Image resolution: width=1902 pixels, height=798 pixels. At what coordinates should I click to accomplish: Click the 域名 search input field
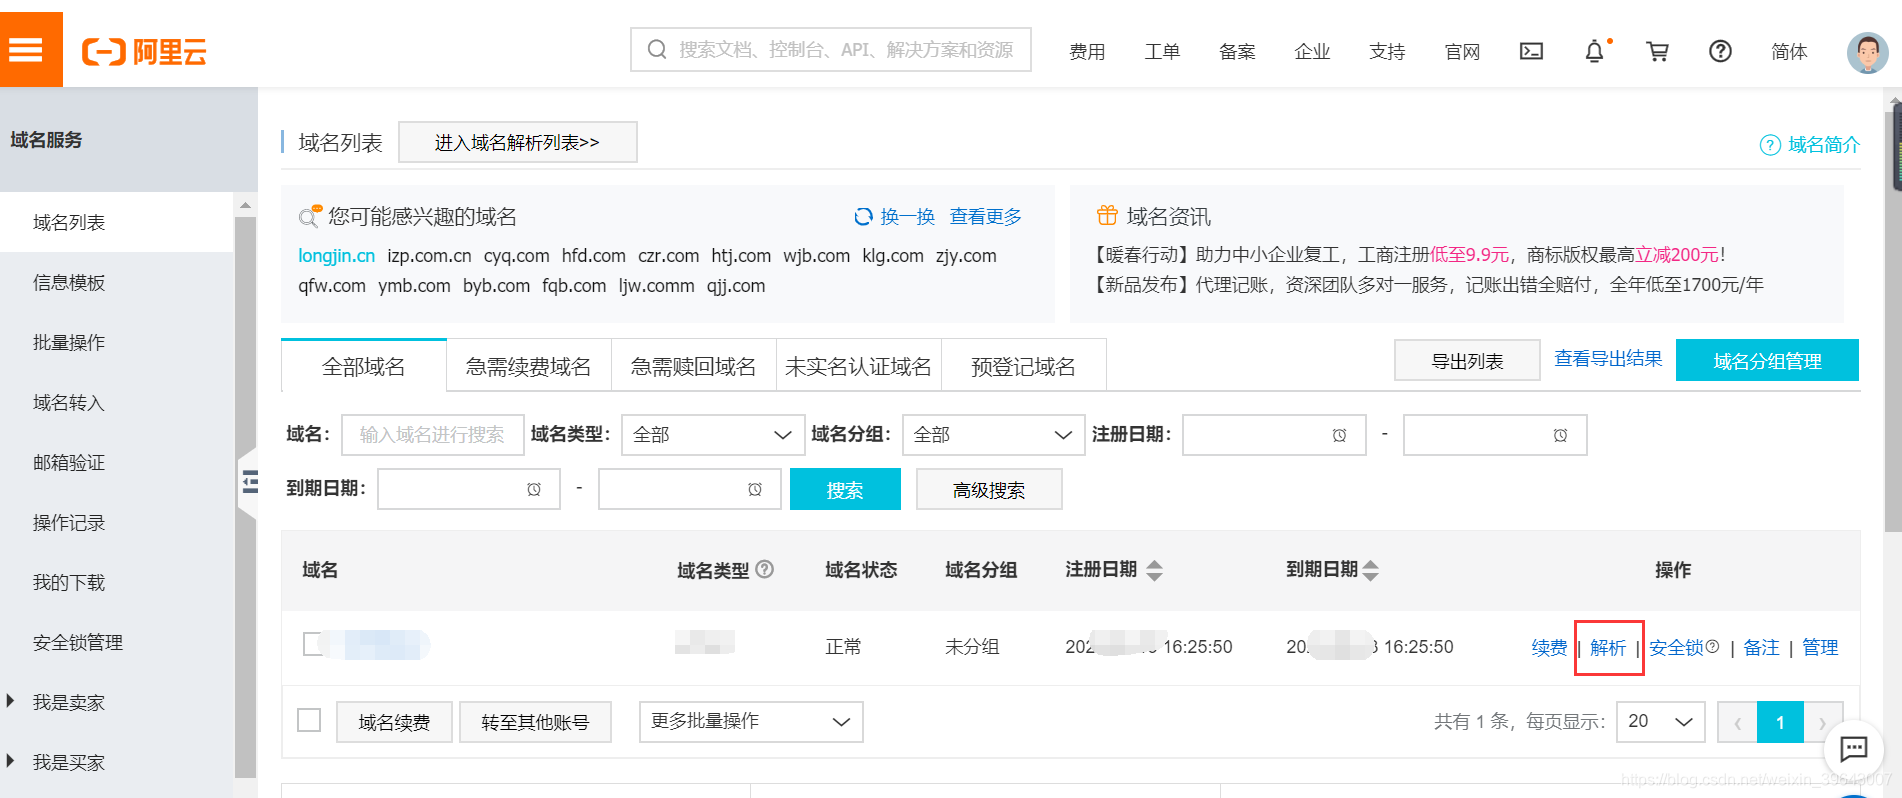[433, 435]
